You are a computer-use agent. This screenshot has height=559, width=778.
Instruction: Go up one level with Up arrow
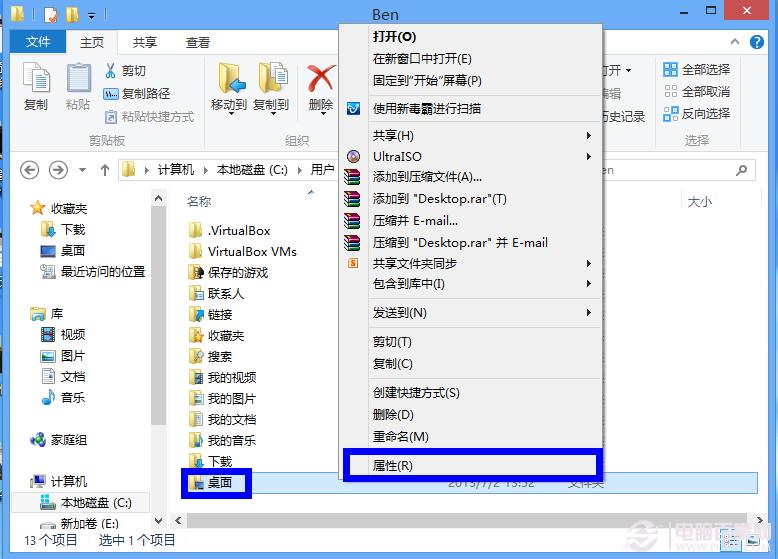105,170
